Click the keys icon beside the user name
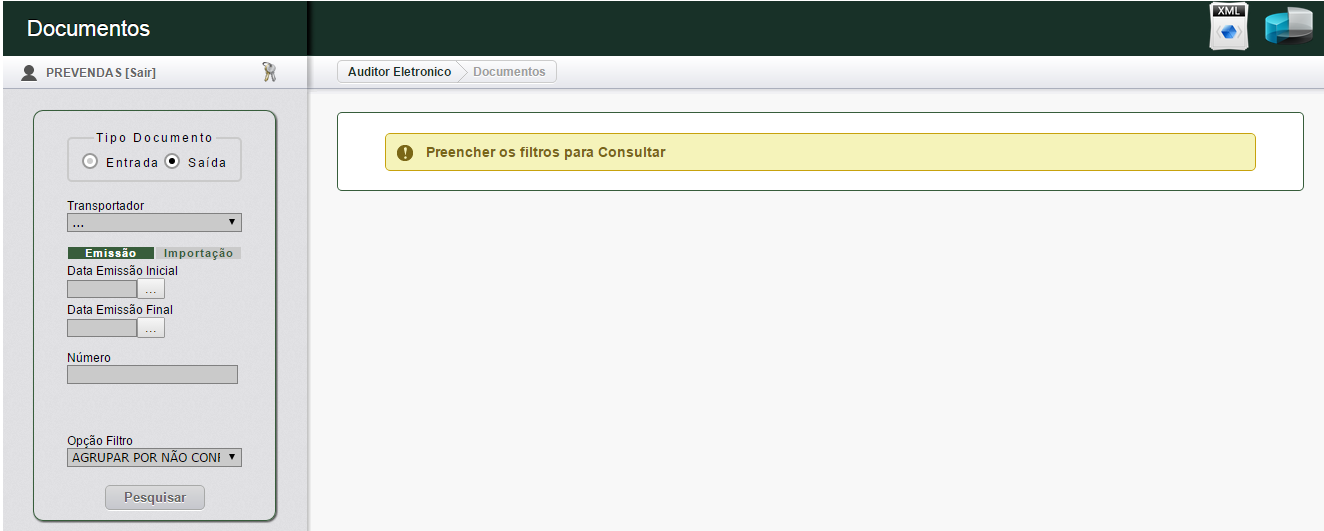The width and height of the screenshot is (1324, 531). [268, 72]
